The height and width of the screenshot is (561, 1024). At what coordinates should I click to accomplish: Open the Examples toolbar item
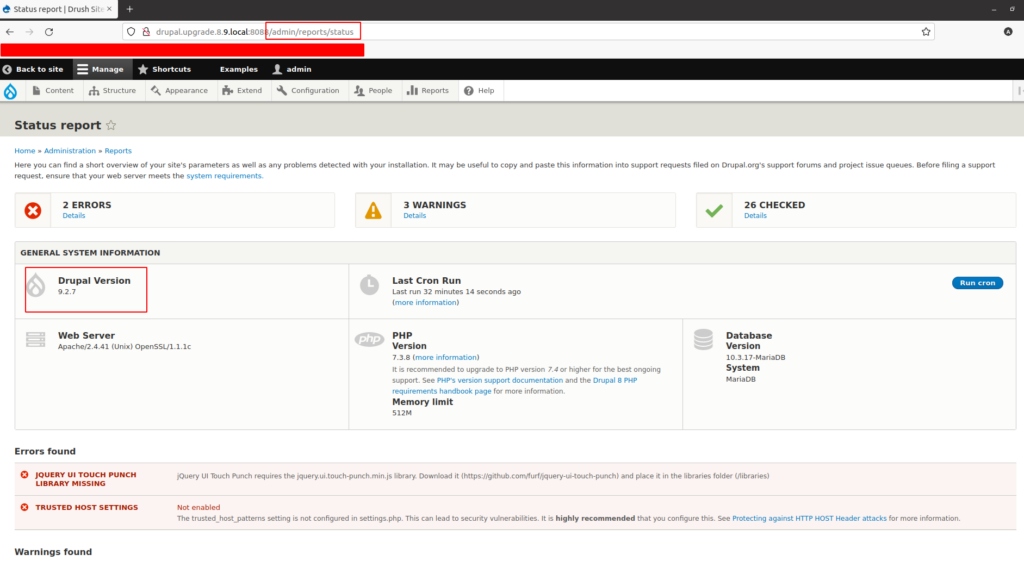(x=238, y=69)
